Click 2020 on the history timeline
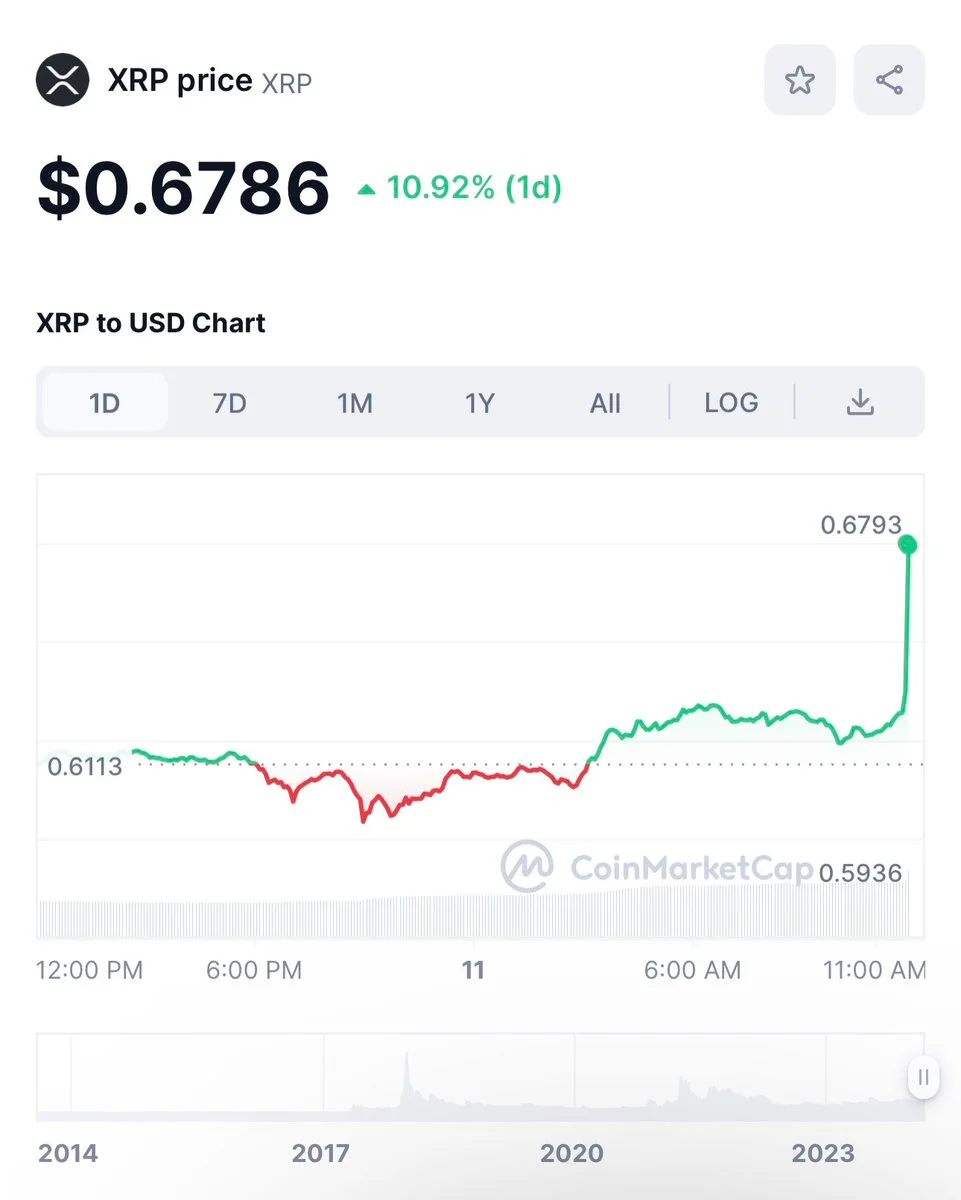Image resolution: width=961 pixels, height=1200 pixels. point(572,1153)
